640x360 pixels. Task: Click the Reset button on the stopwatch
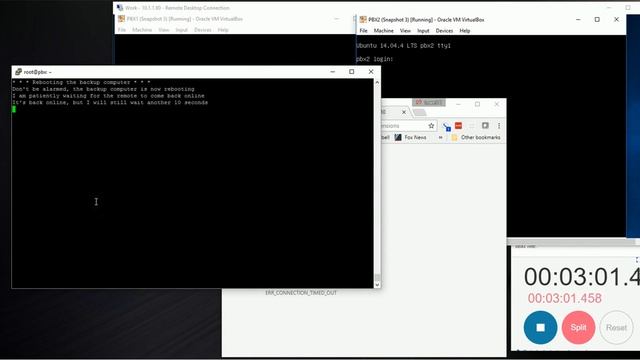tap(616, 327)
